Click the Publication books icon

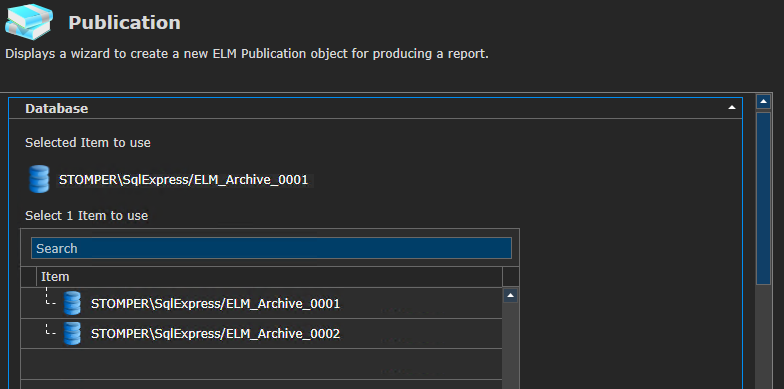tap(29, 22)
